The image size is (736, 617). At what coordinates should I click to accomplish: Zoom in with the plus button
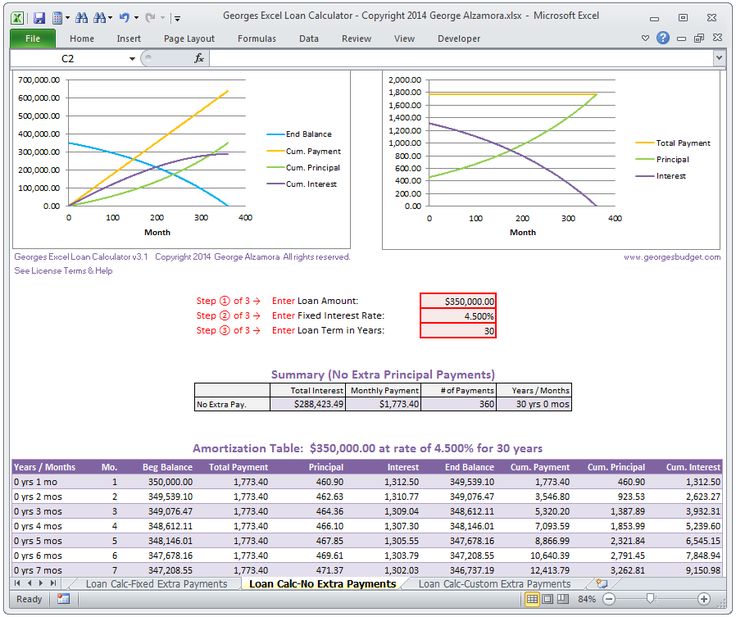(x=704, y=599)
